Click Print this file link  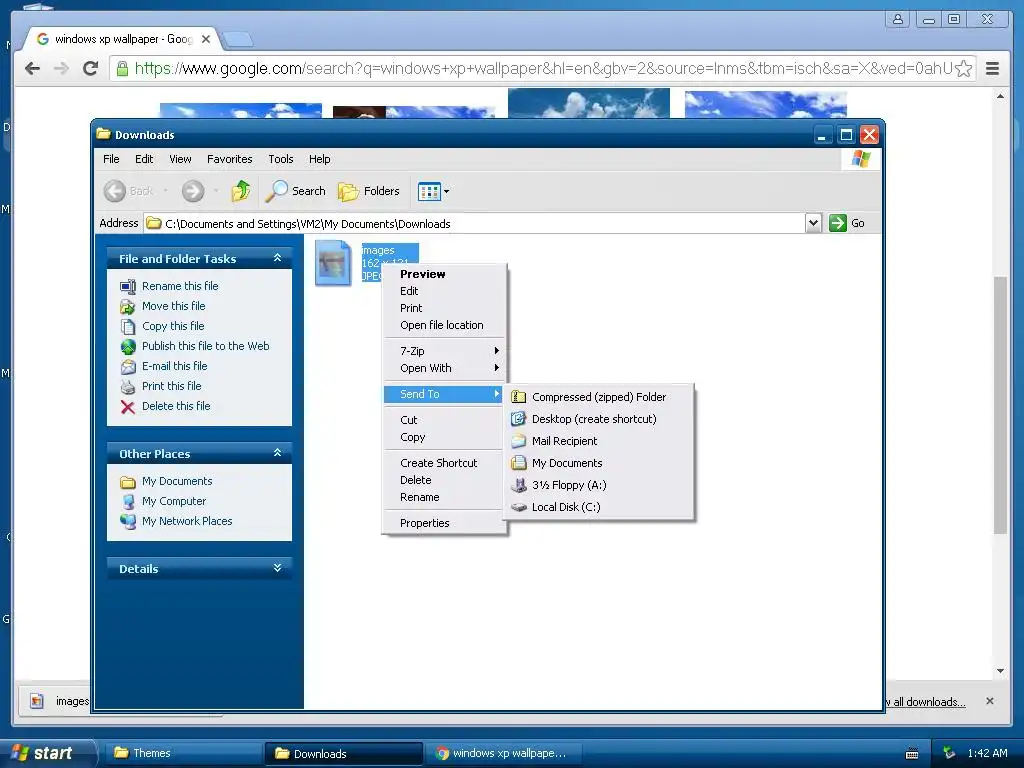pyautogui.click(x=172, y=386)
